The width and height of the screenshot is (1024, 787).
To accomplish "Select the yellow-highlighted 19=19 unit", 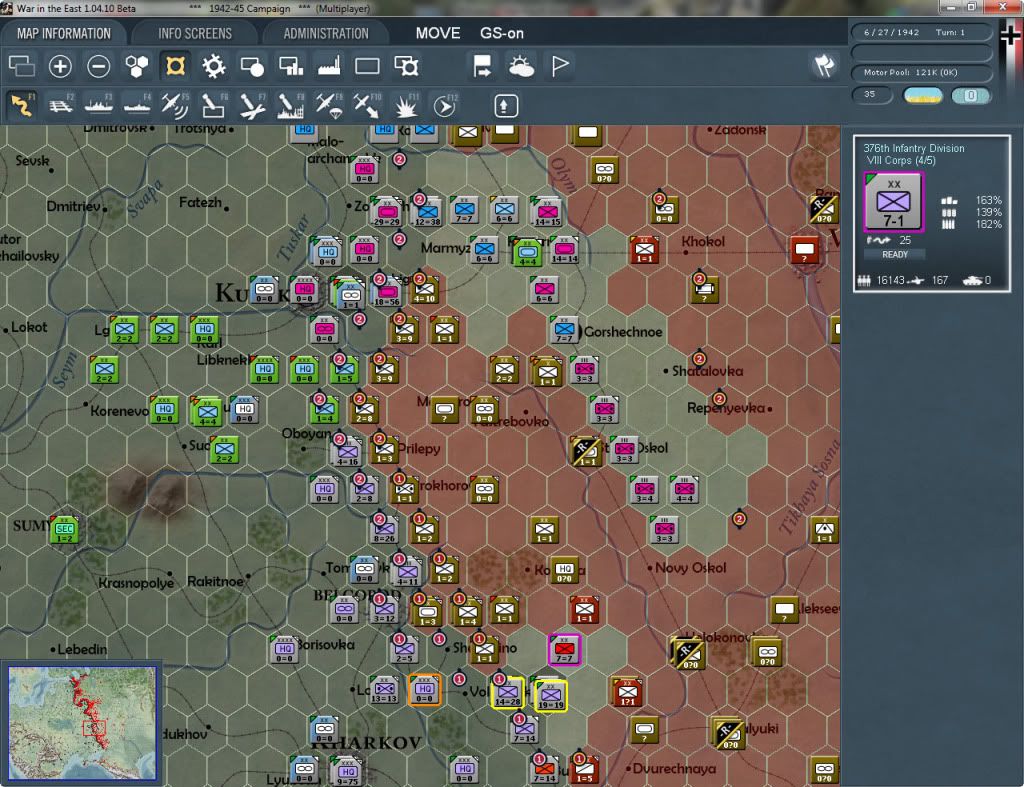I will (x=551, y=696).
